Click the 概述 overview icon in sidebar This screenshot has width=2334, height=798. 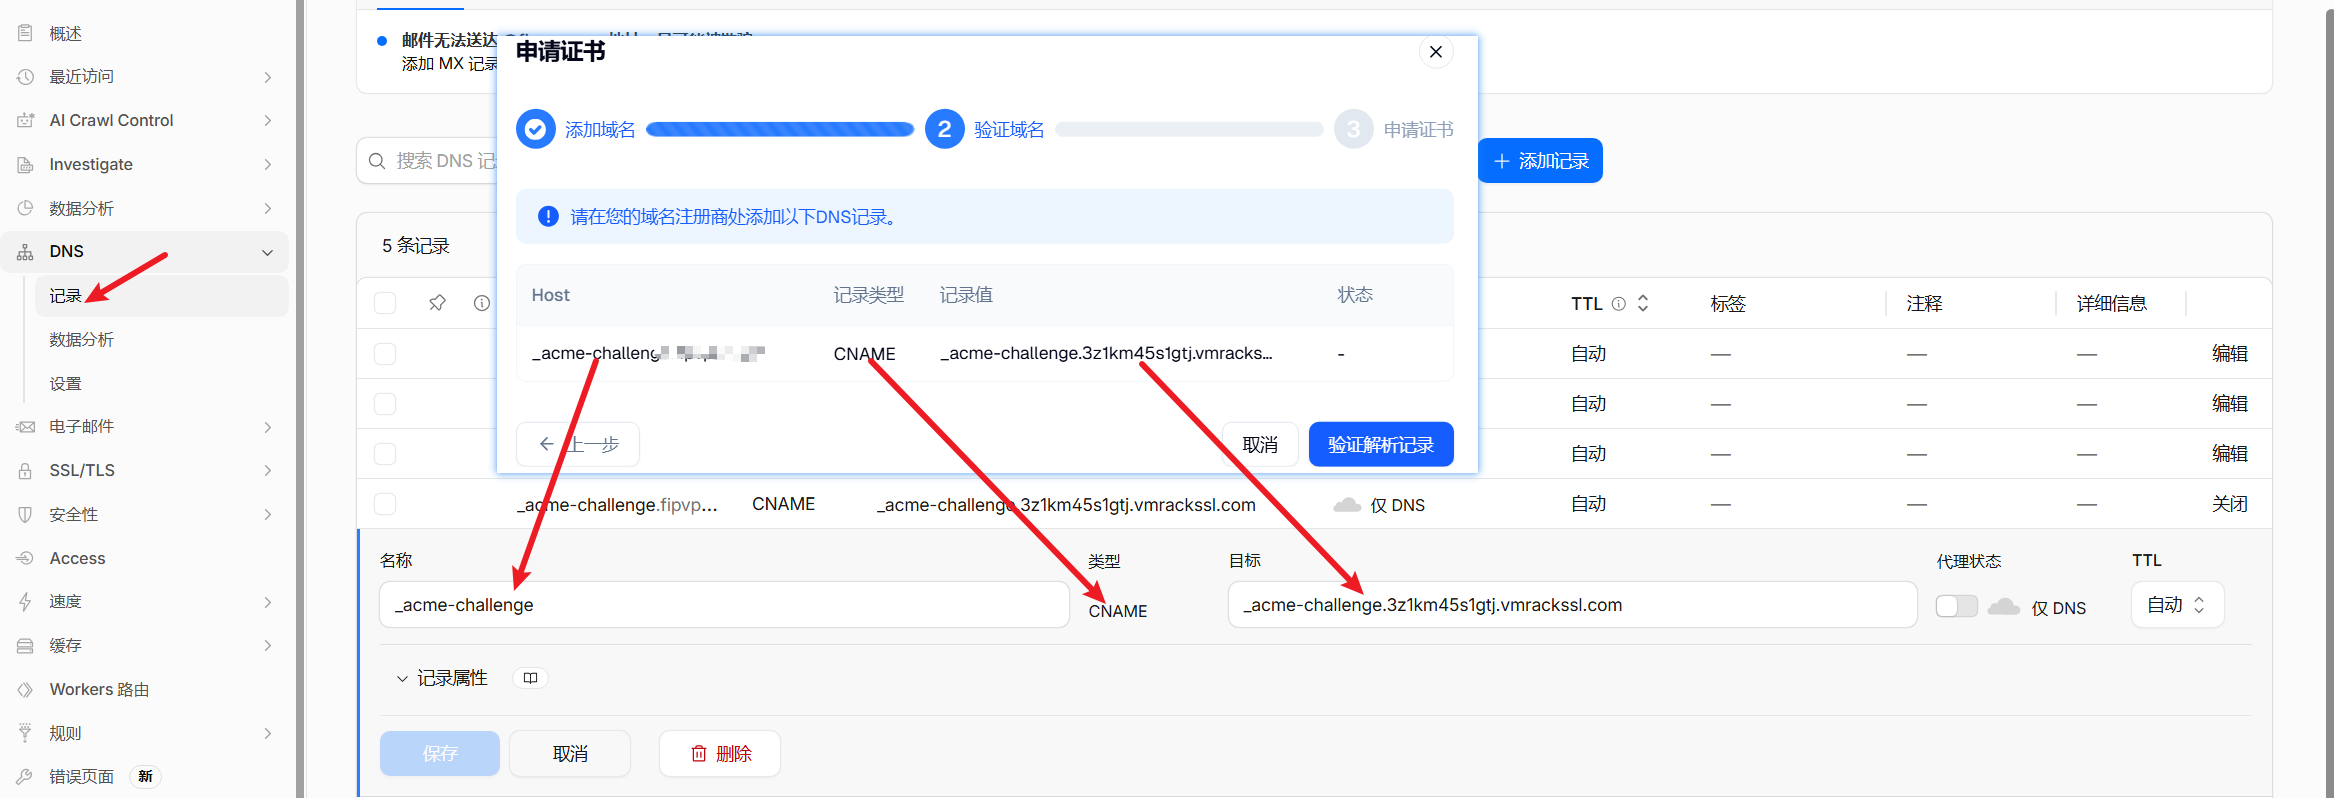point(26,33)
